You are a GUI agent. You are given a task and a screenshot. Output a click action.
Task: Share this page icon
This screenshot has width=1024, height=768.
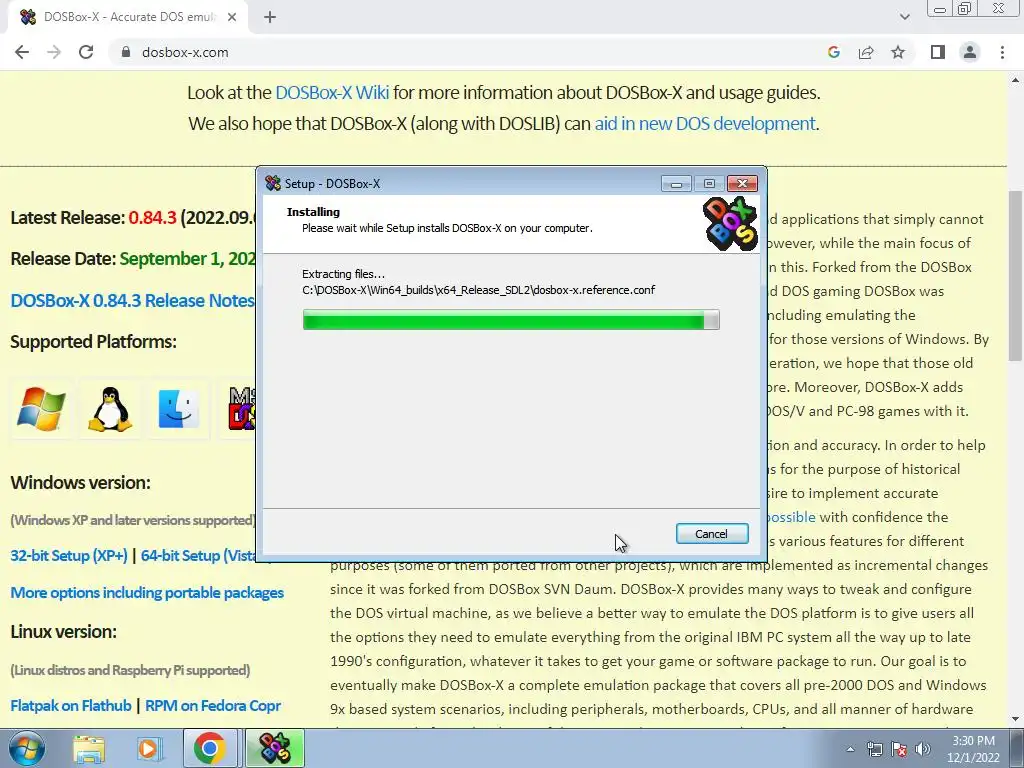(x=866, y=52)
